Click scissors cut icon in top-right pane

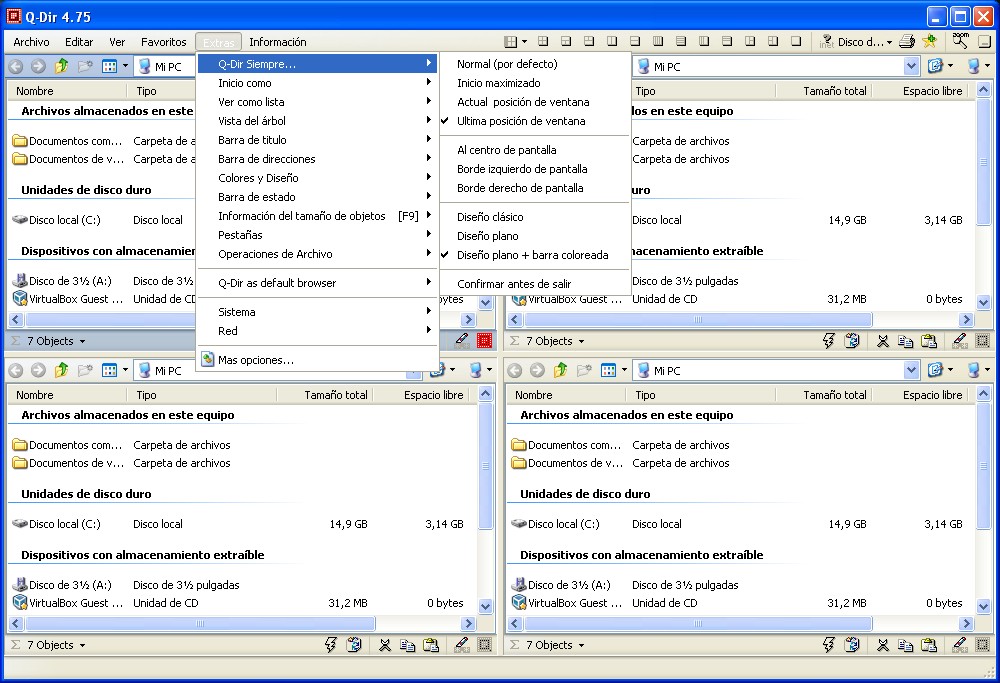pos(883,341)
